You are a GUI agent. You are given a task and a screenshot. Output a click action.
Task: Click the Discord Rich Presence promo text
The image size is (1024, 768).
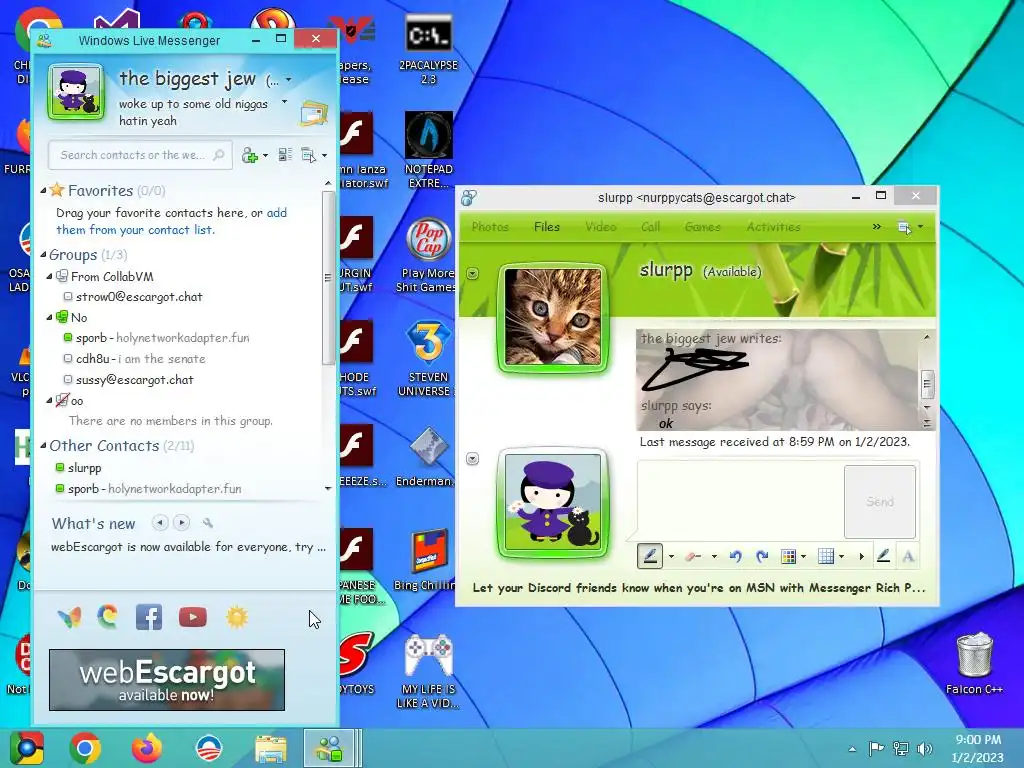[699, 588]
